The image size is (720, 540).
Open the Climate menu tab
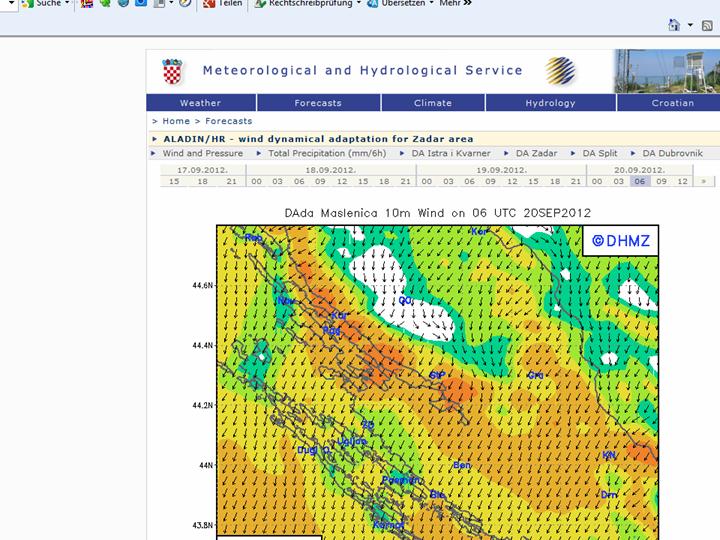433,103
